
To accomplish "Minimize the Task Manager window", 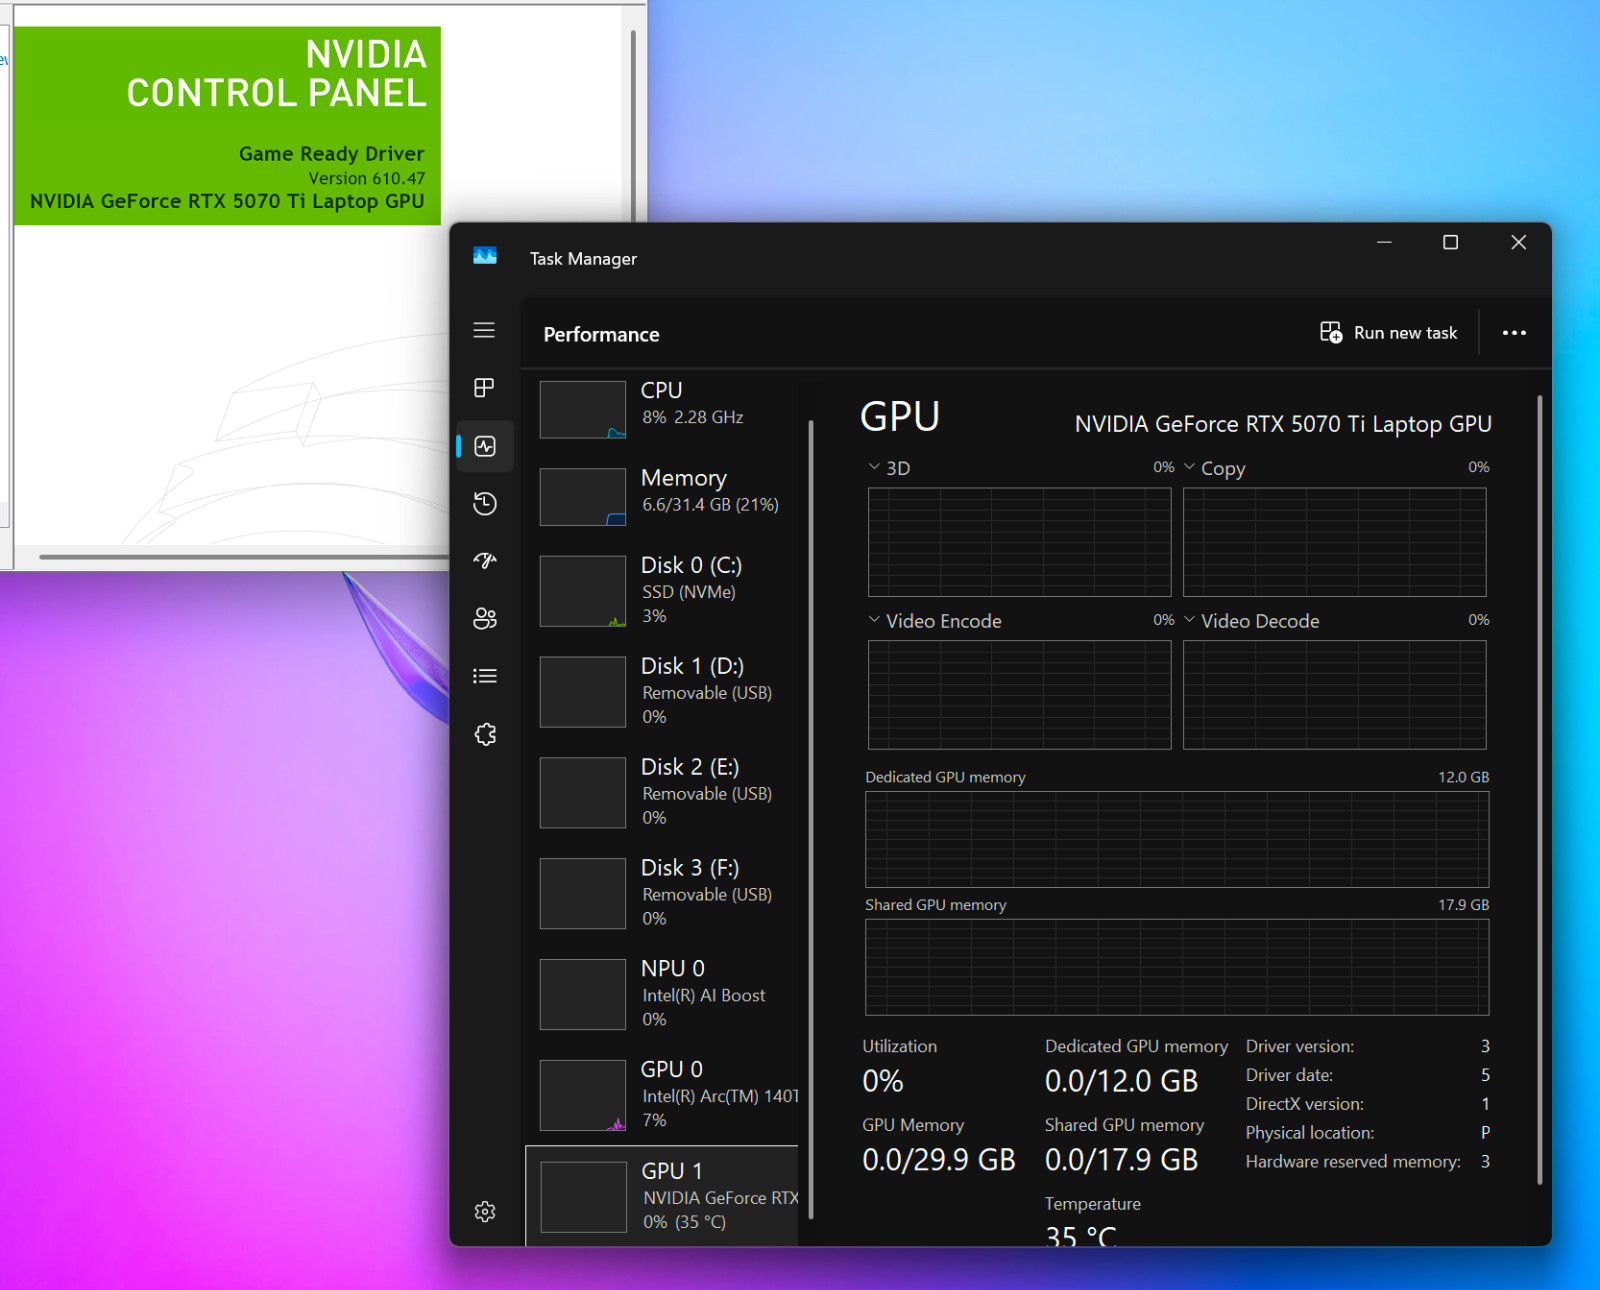I will pos(1384,243).
